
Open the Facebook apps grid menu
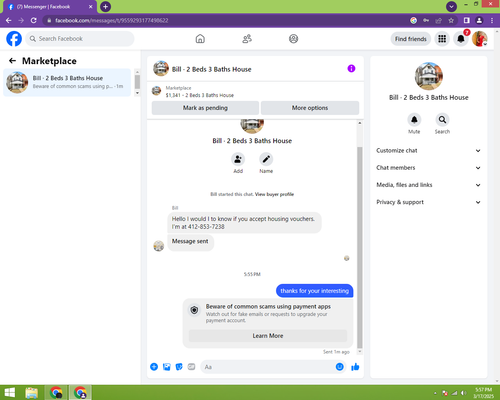pos(442,39)
